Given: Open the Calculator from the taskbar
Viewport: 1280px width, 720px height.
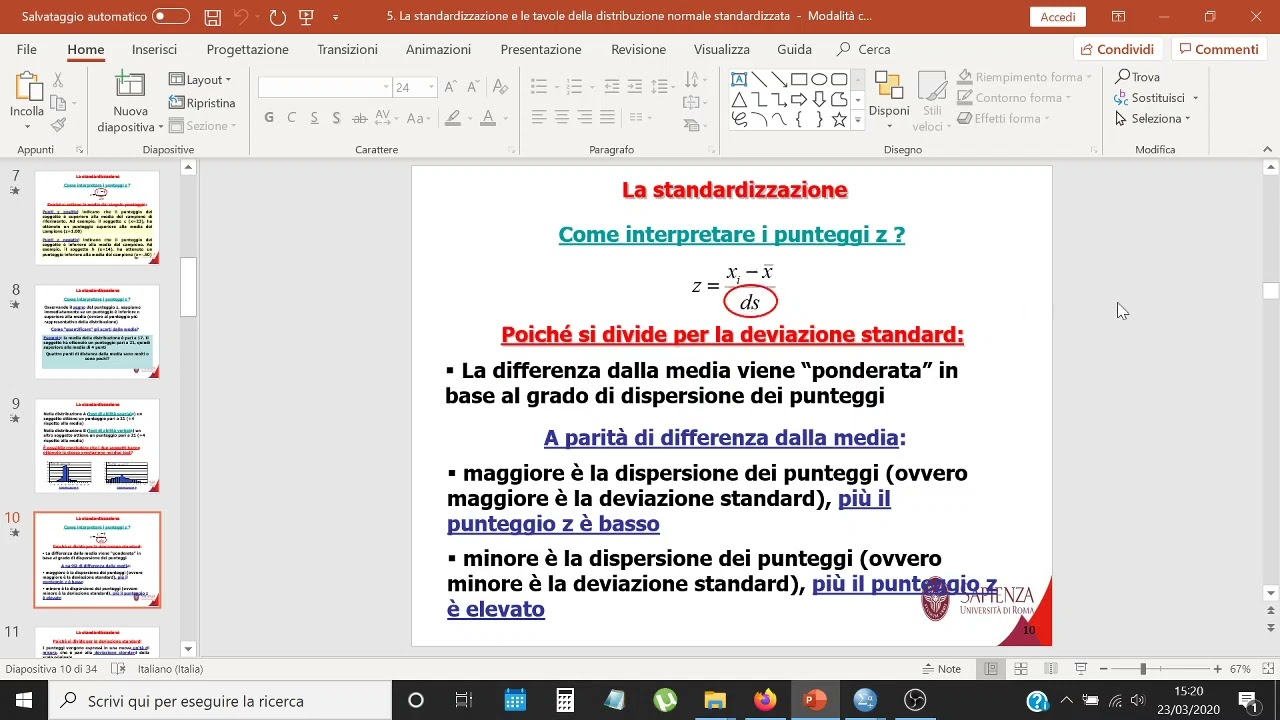Looking at the screenshot, I should (x=565, y=700).
